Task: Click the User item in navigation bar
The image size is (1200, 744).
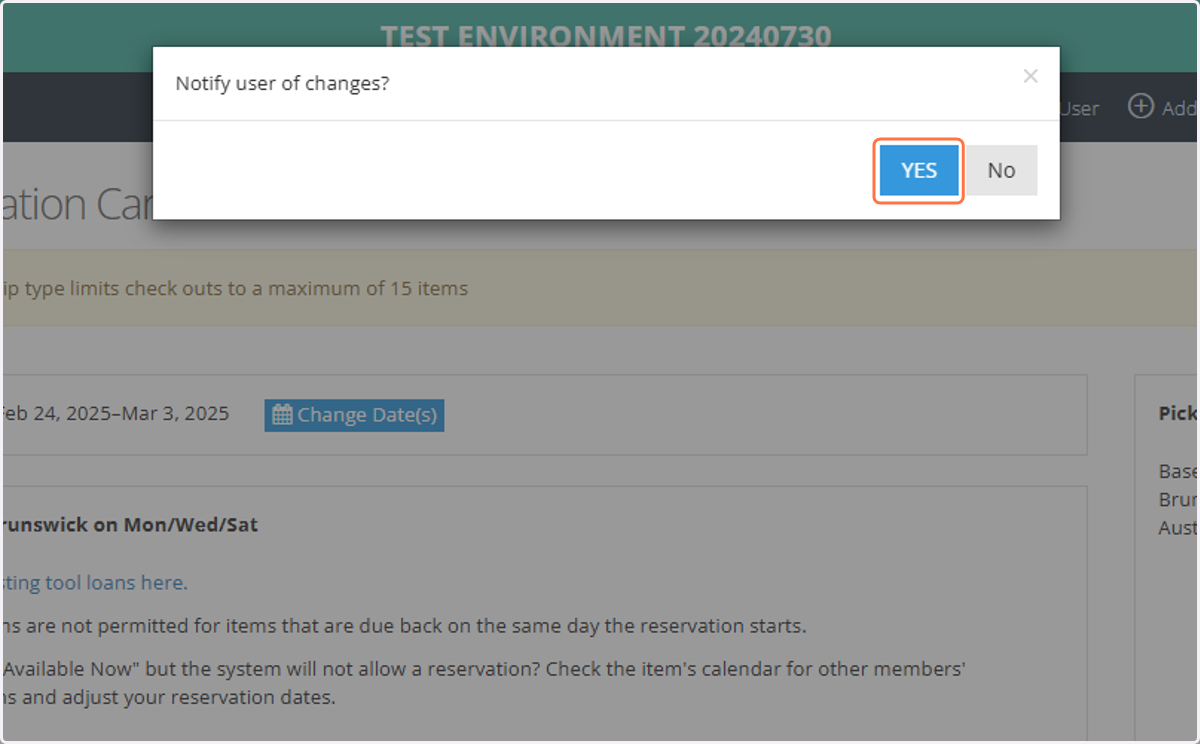Action: [1080, 108]
